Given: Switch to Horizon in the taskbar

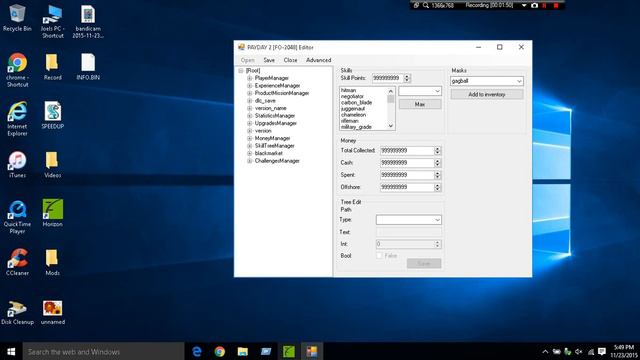Looking at the screenshot, I should tap(289, 351).
